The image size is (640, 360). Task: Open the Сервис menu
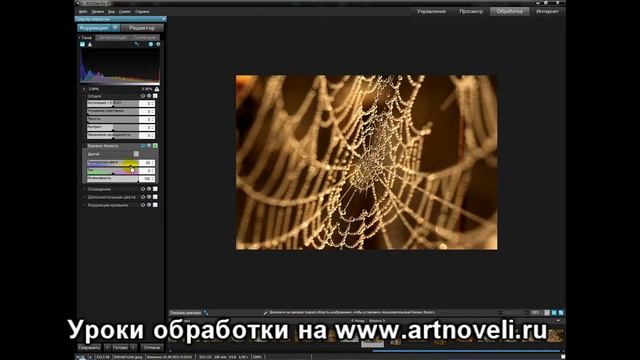(124, 12)
